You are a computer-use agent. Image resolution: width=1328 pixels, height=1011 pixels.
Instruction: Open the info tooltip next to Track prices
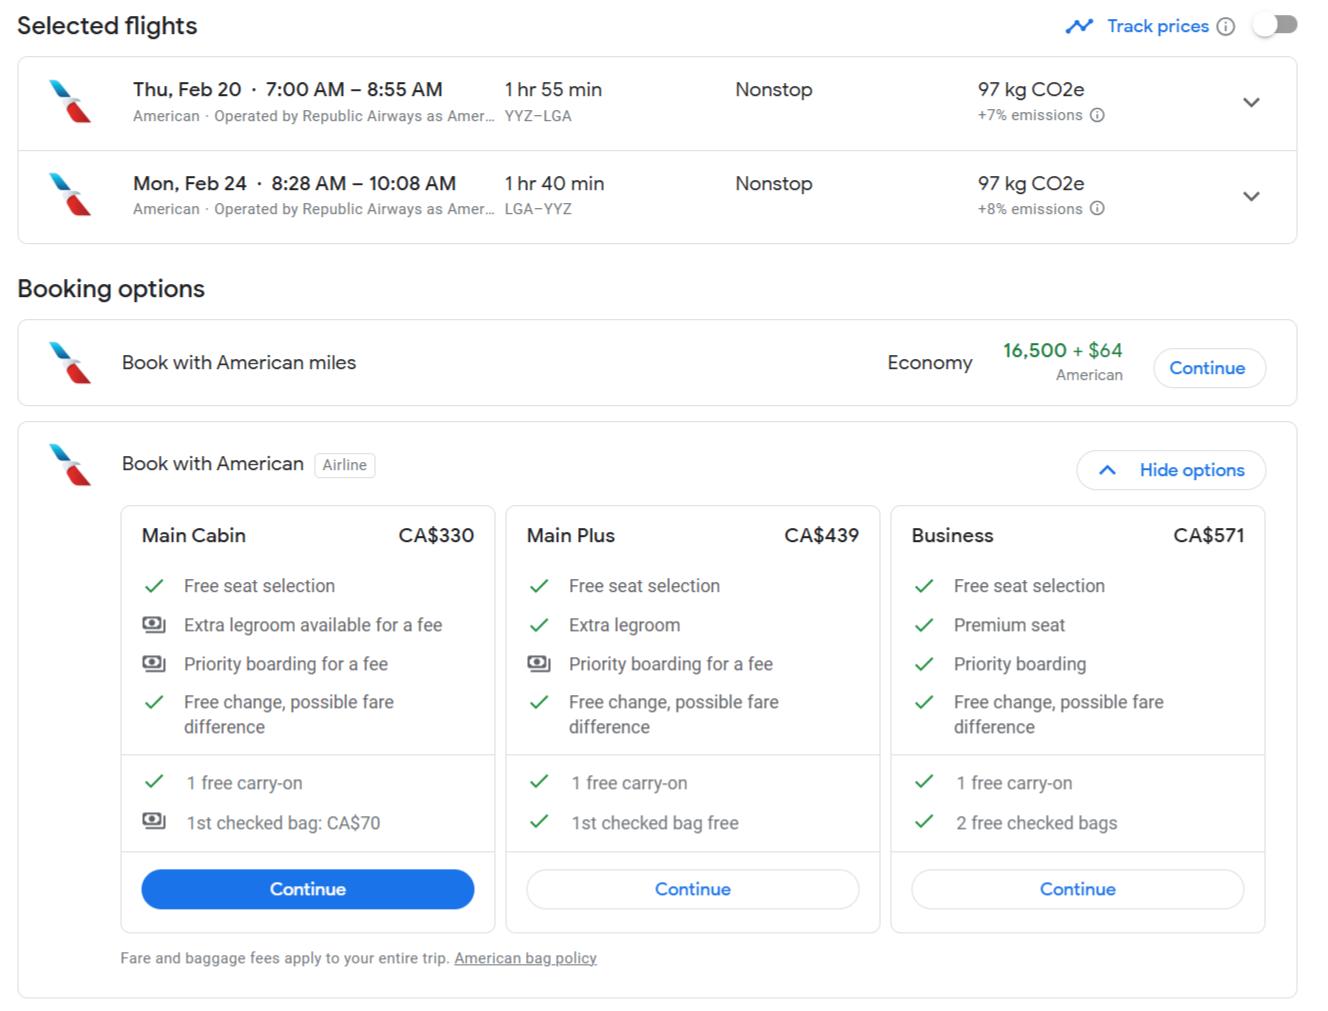(1226, 26)
